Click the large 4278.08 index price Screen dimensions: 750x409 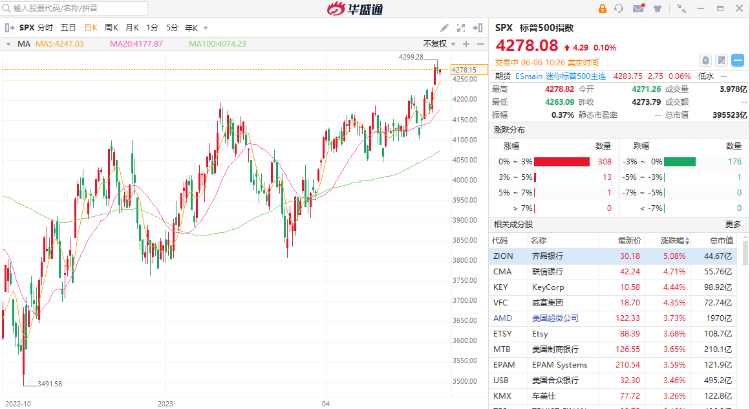pos(527,45)
